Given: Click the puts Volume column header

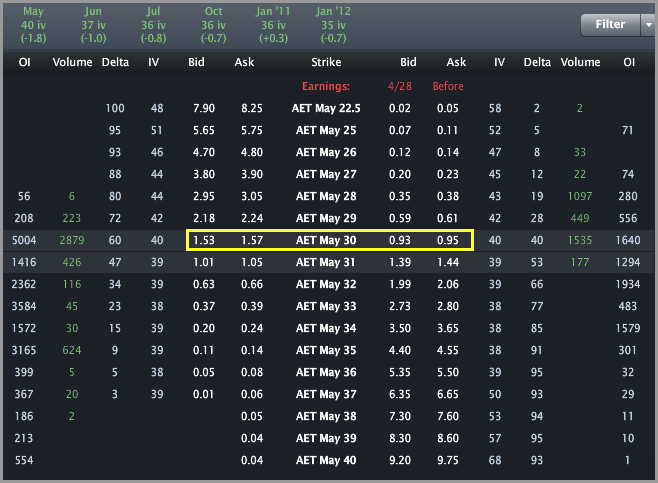Looking at the screenshot, I should click(x=580, y=62).
